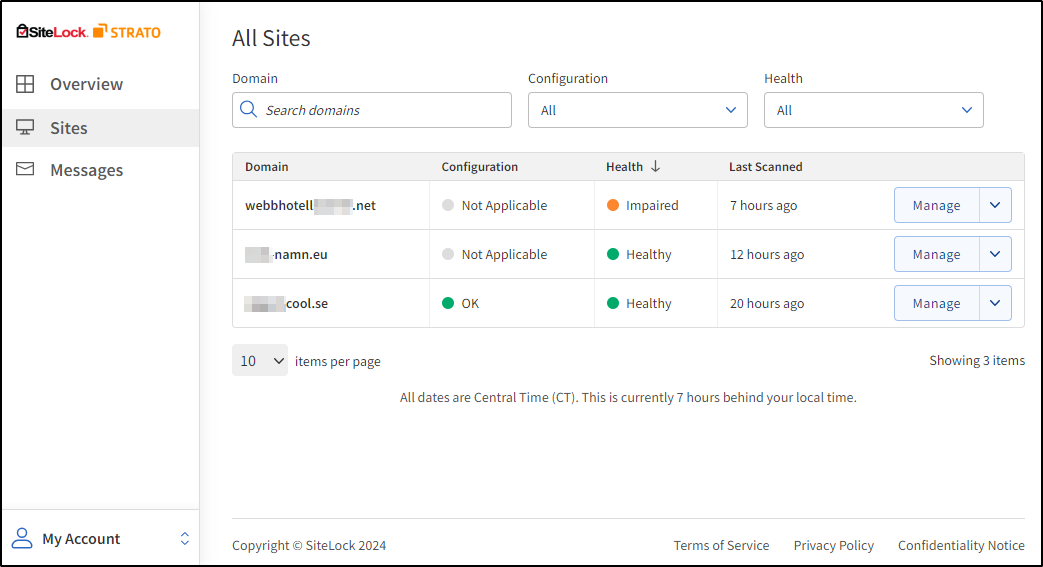Sort by Last Scanned column header

click(x=766, y=166)
